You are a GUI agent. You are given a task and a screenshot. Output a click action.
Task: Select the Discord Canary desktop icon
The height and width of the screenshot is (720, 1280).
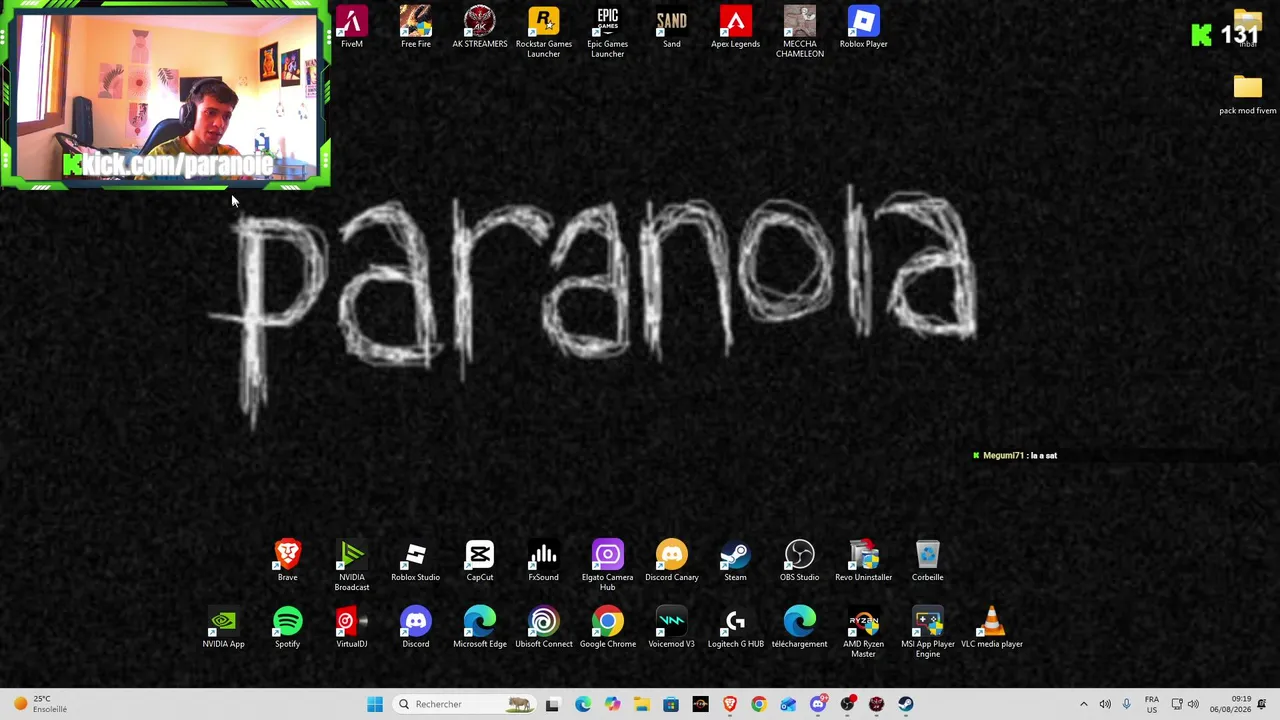pos(672,561)
